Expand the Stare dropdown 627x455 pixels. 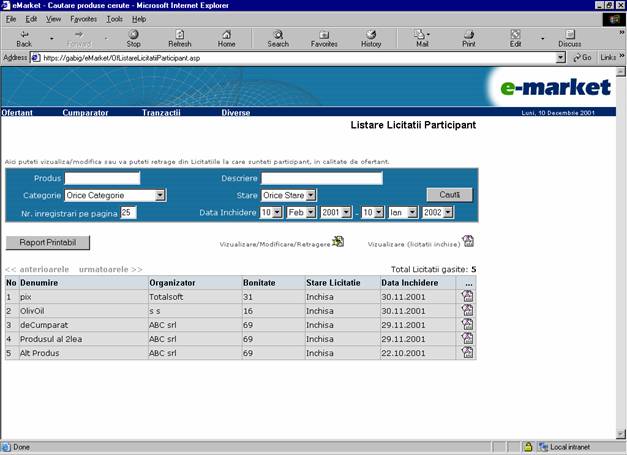tap(311, 196)
